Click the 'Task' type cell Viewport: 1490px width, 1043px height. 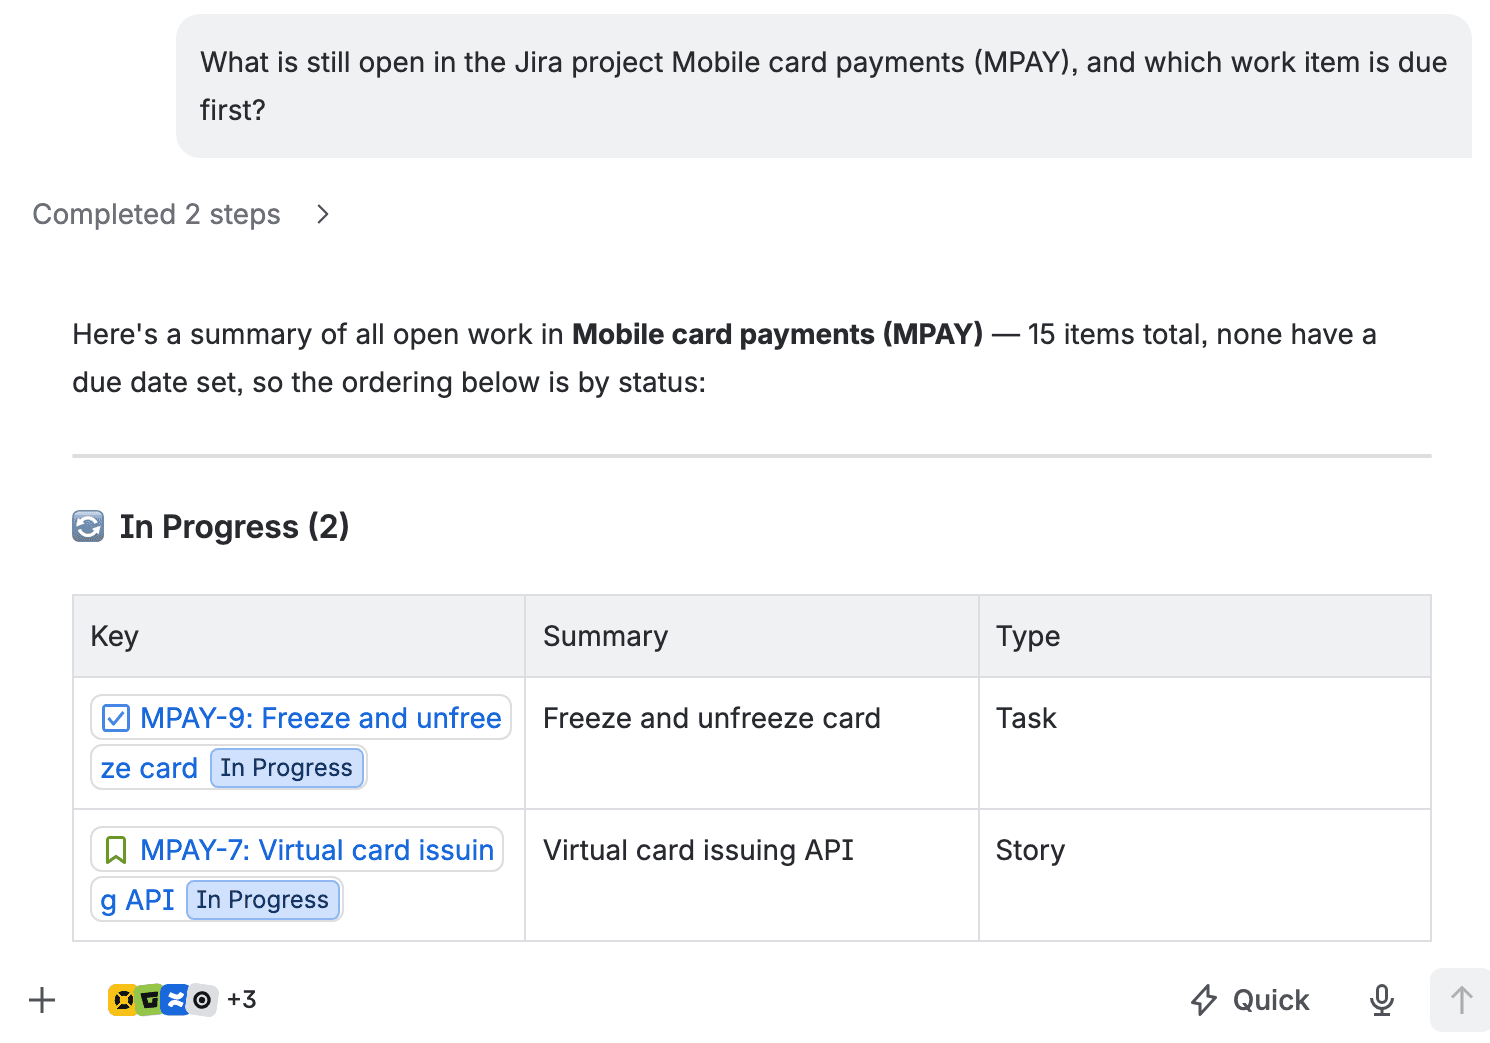click(x=1205, y=743)
